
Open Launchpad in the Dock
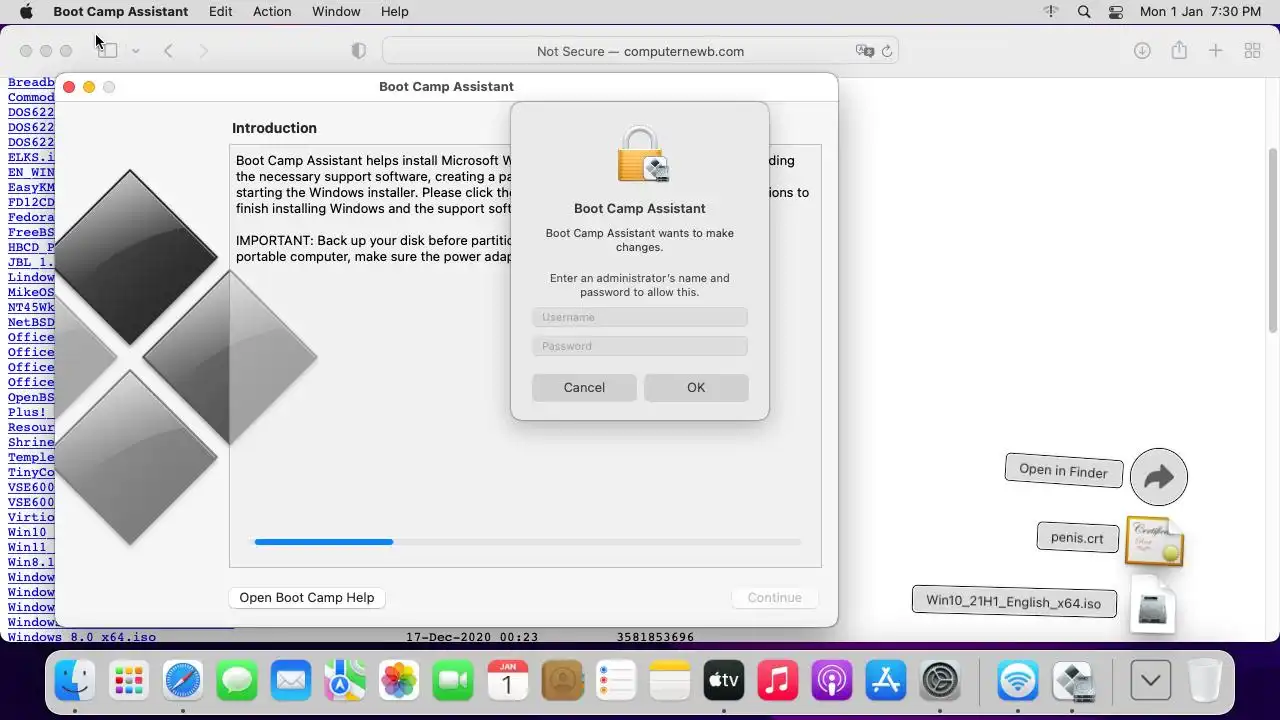[x=129, y=681]
